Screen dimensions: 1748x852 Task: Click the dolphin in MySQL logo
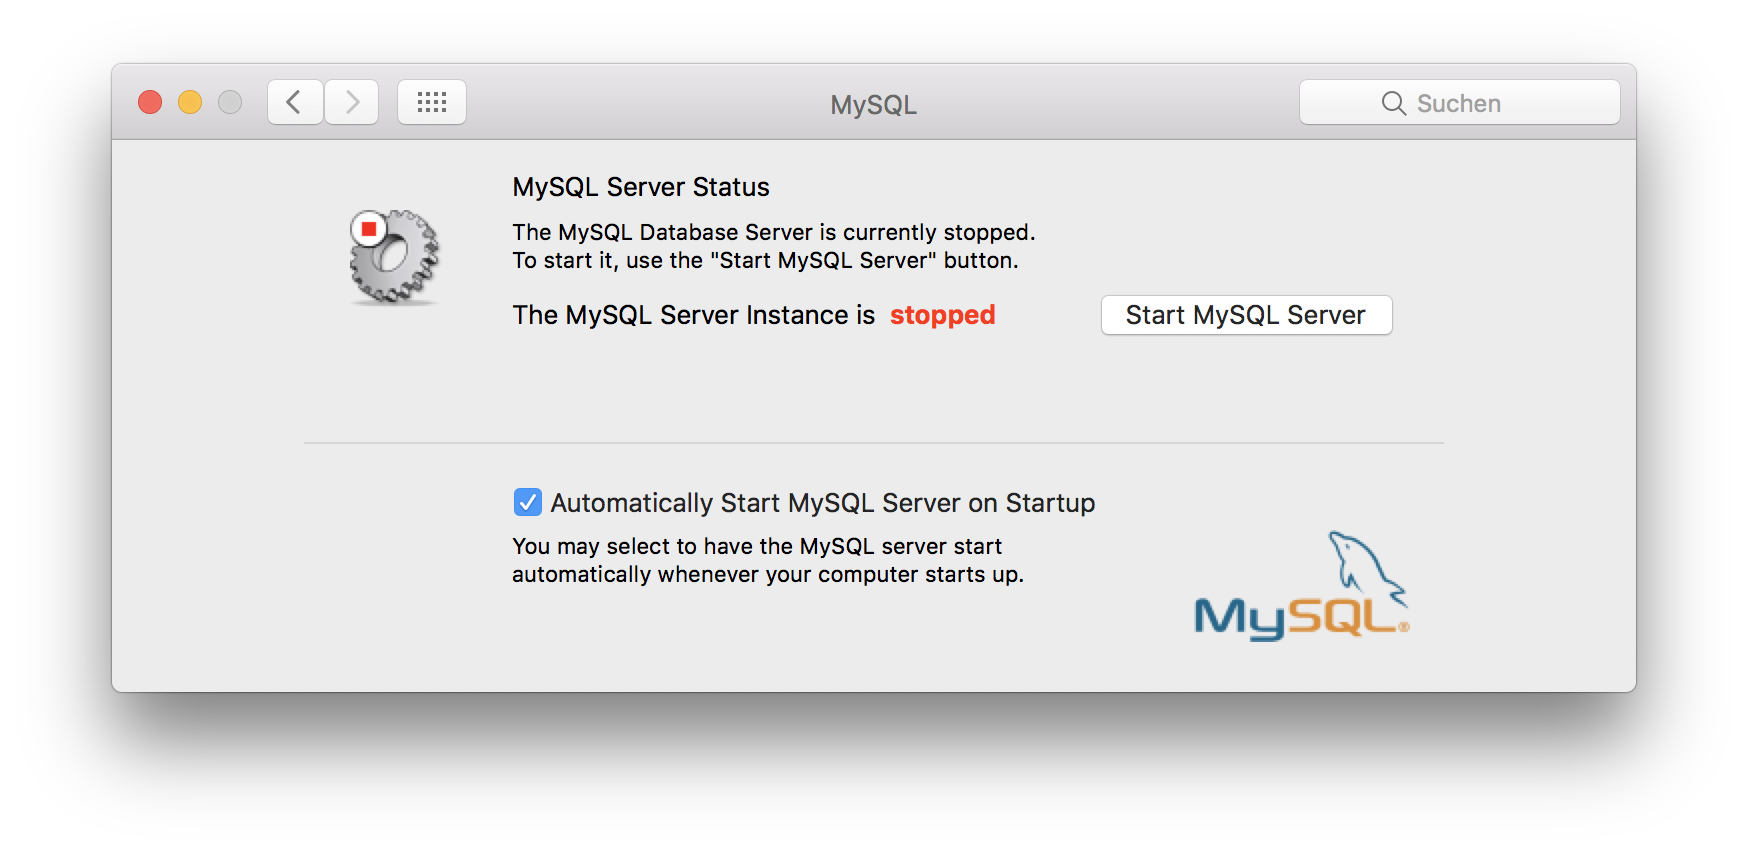coord(1364,565)
